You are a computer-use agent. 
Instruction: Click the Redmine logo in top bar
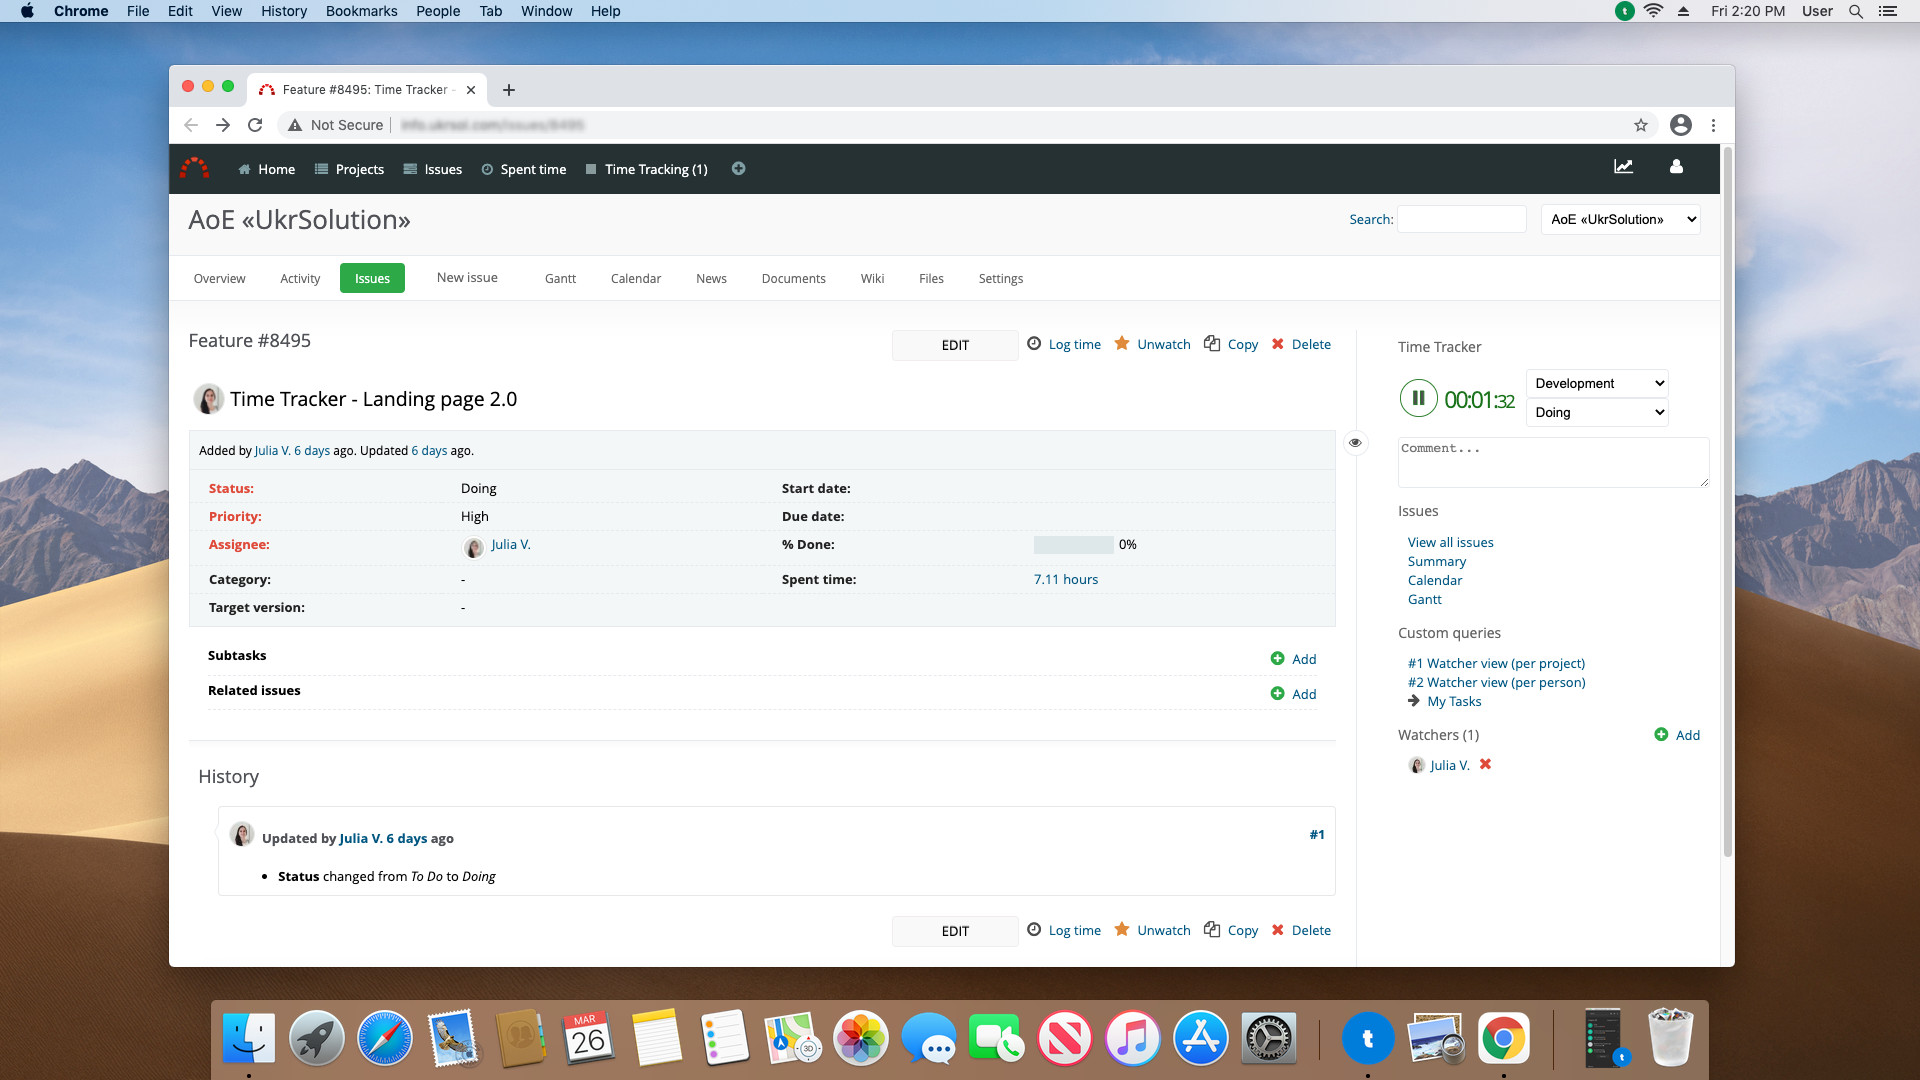(x=194, y=168)
